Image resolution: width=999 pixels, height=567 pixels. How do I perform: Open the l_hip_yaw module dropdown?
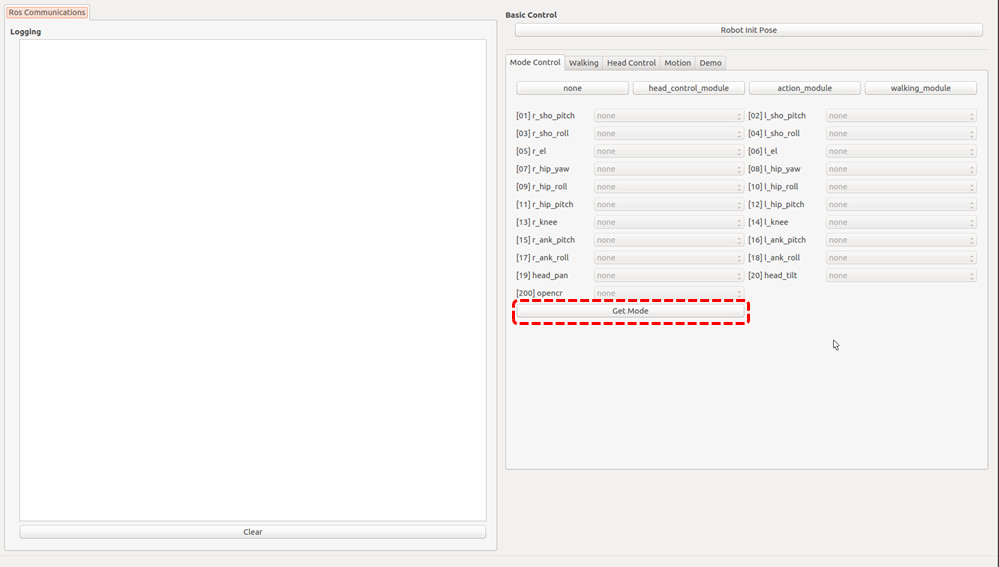(901, 169)
